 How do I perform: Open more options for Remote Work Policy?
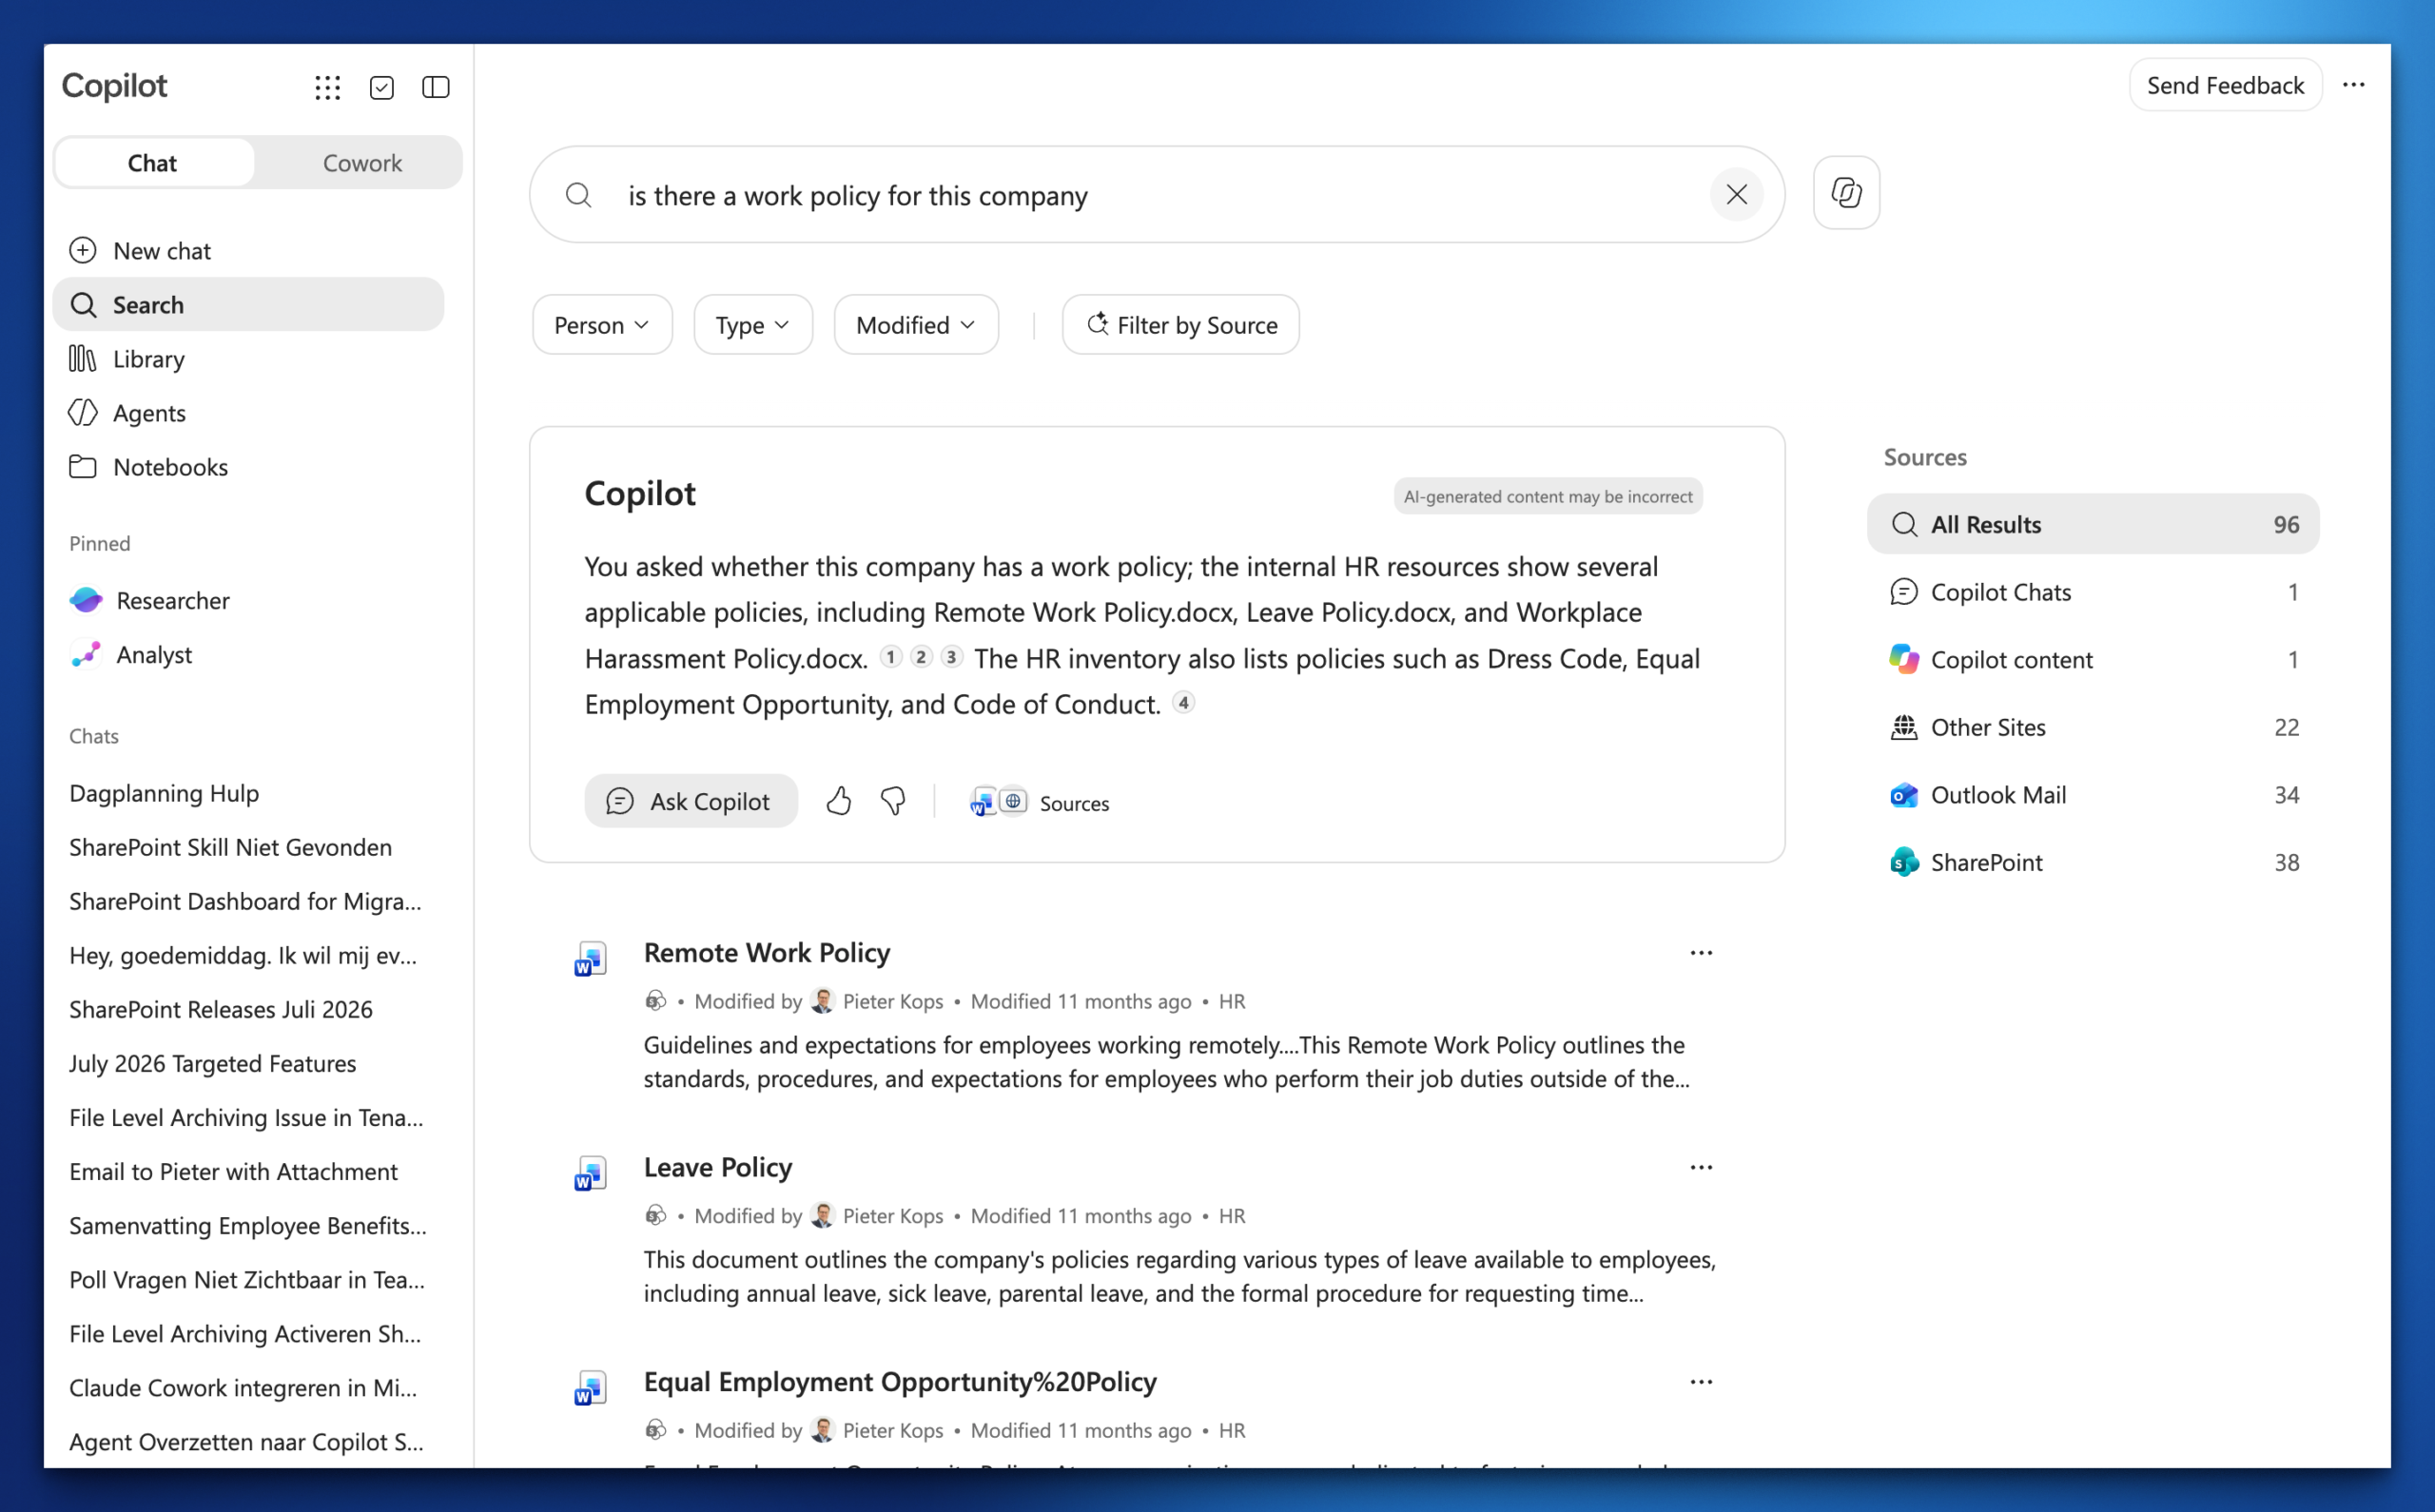point(1701,953)
